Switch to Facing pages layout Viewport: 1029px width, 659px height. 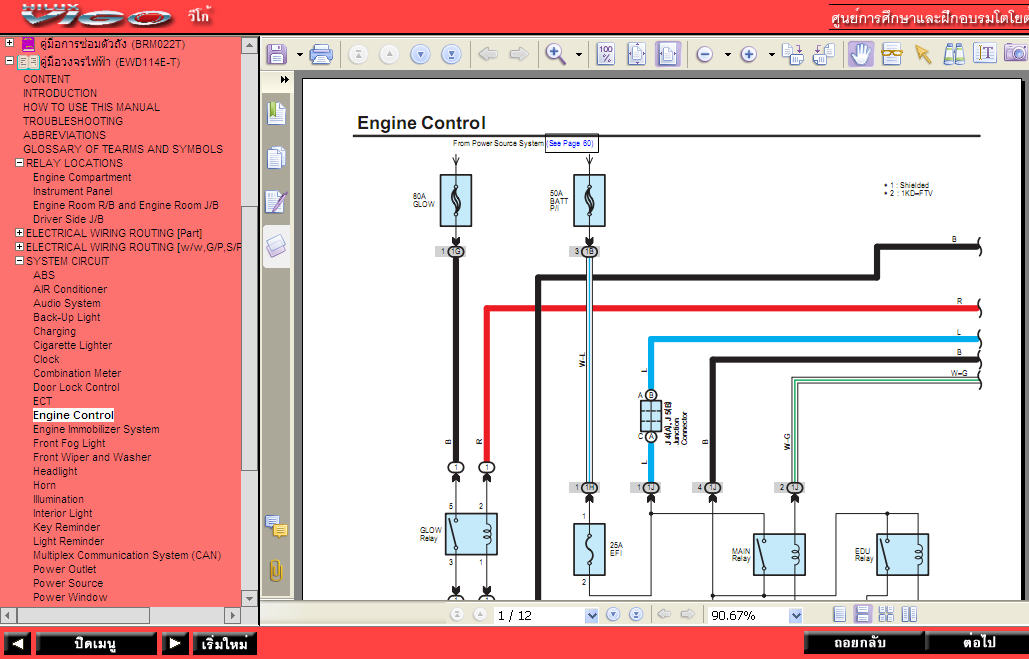click(909, 614)
